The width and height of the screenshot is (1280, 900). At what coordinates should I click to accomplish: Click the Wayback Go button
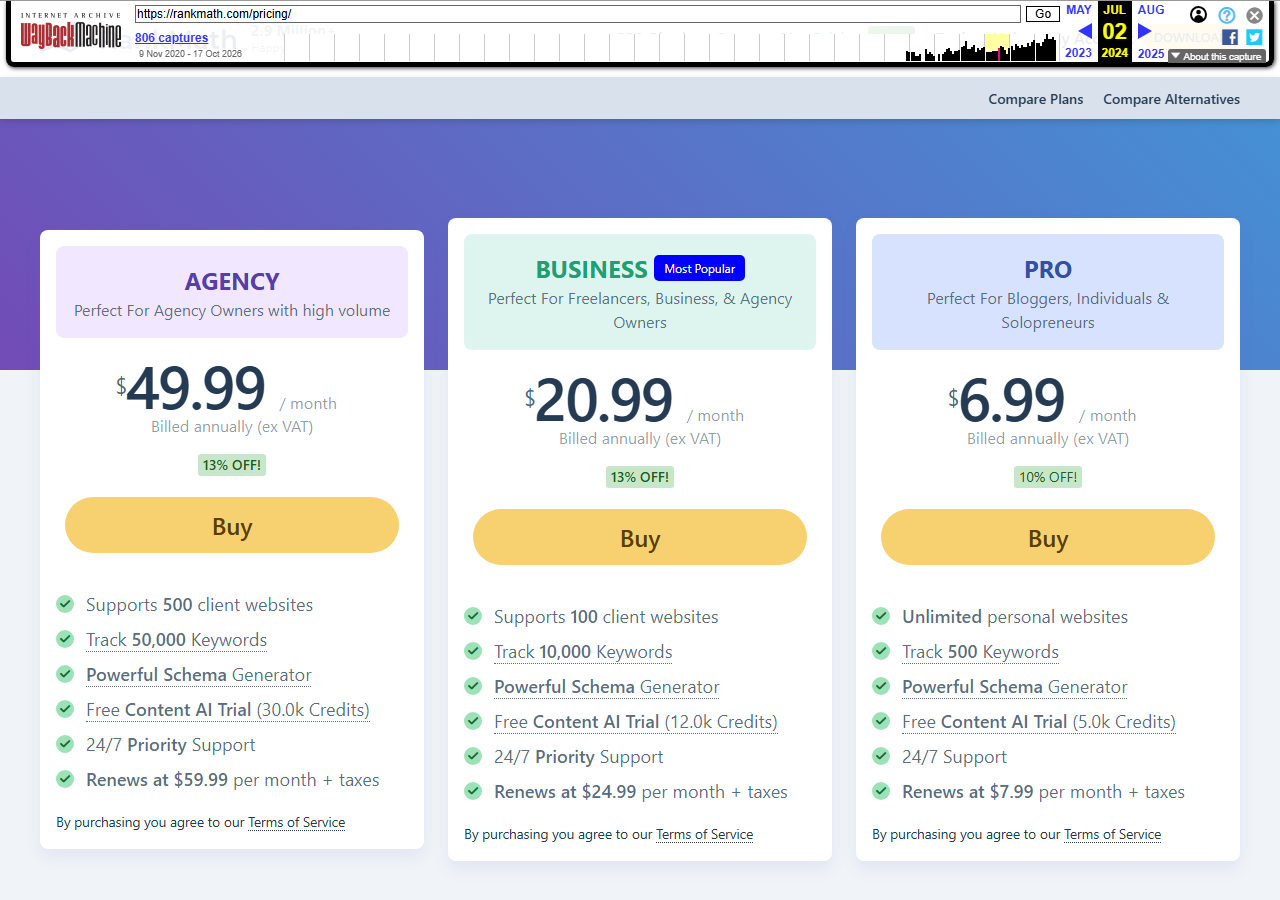(x=1043, y=14)
